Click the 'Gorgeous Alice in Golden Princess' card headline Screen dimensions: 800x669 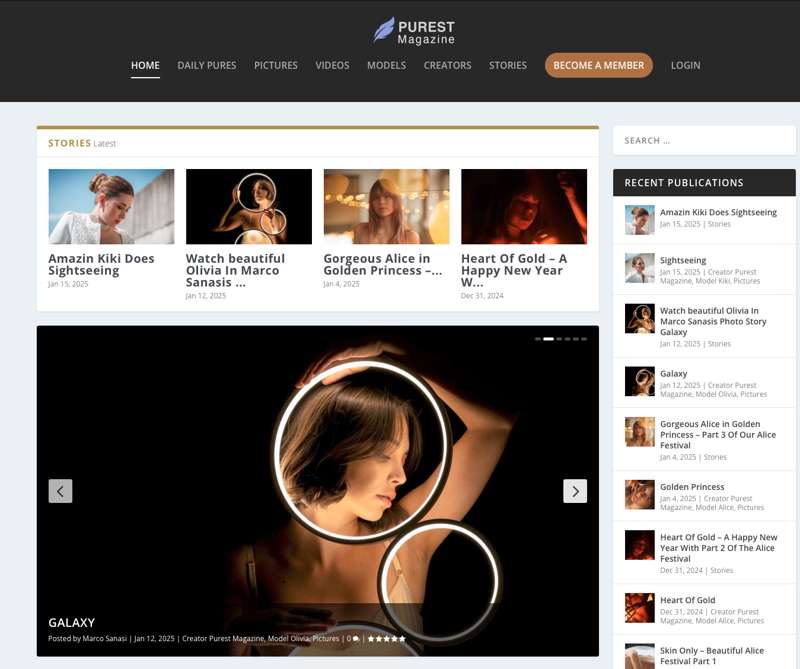(x=383, y=264)
